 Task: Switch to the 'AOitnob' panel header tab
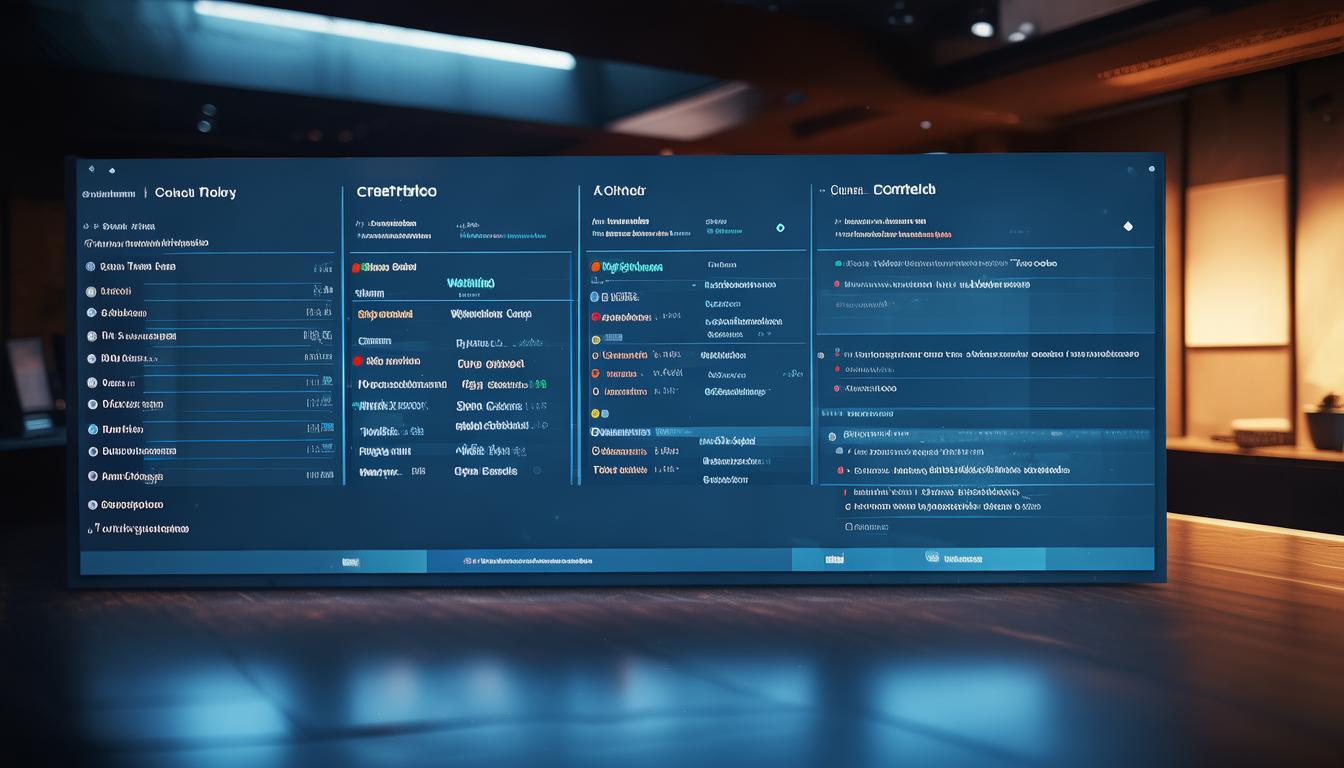(x=619, y=190)
